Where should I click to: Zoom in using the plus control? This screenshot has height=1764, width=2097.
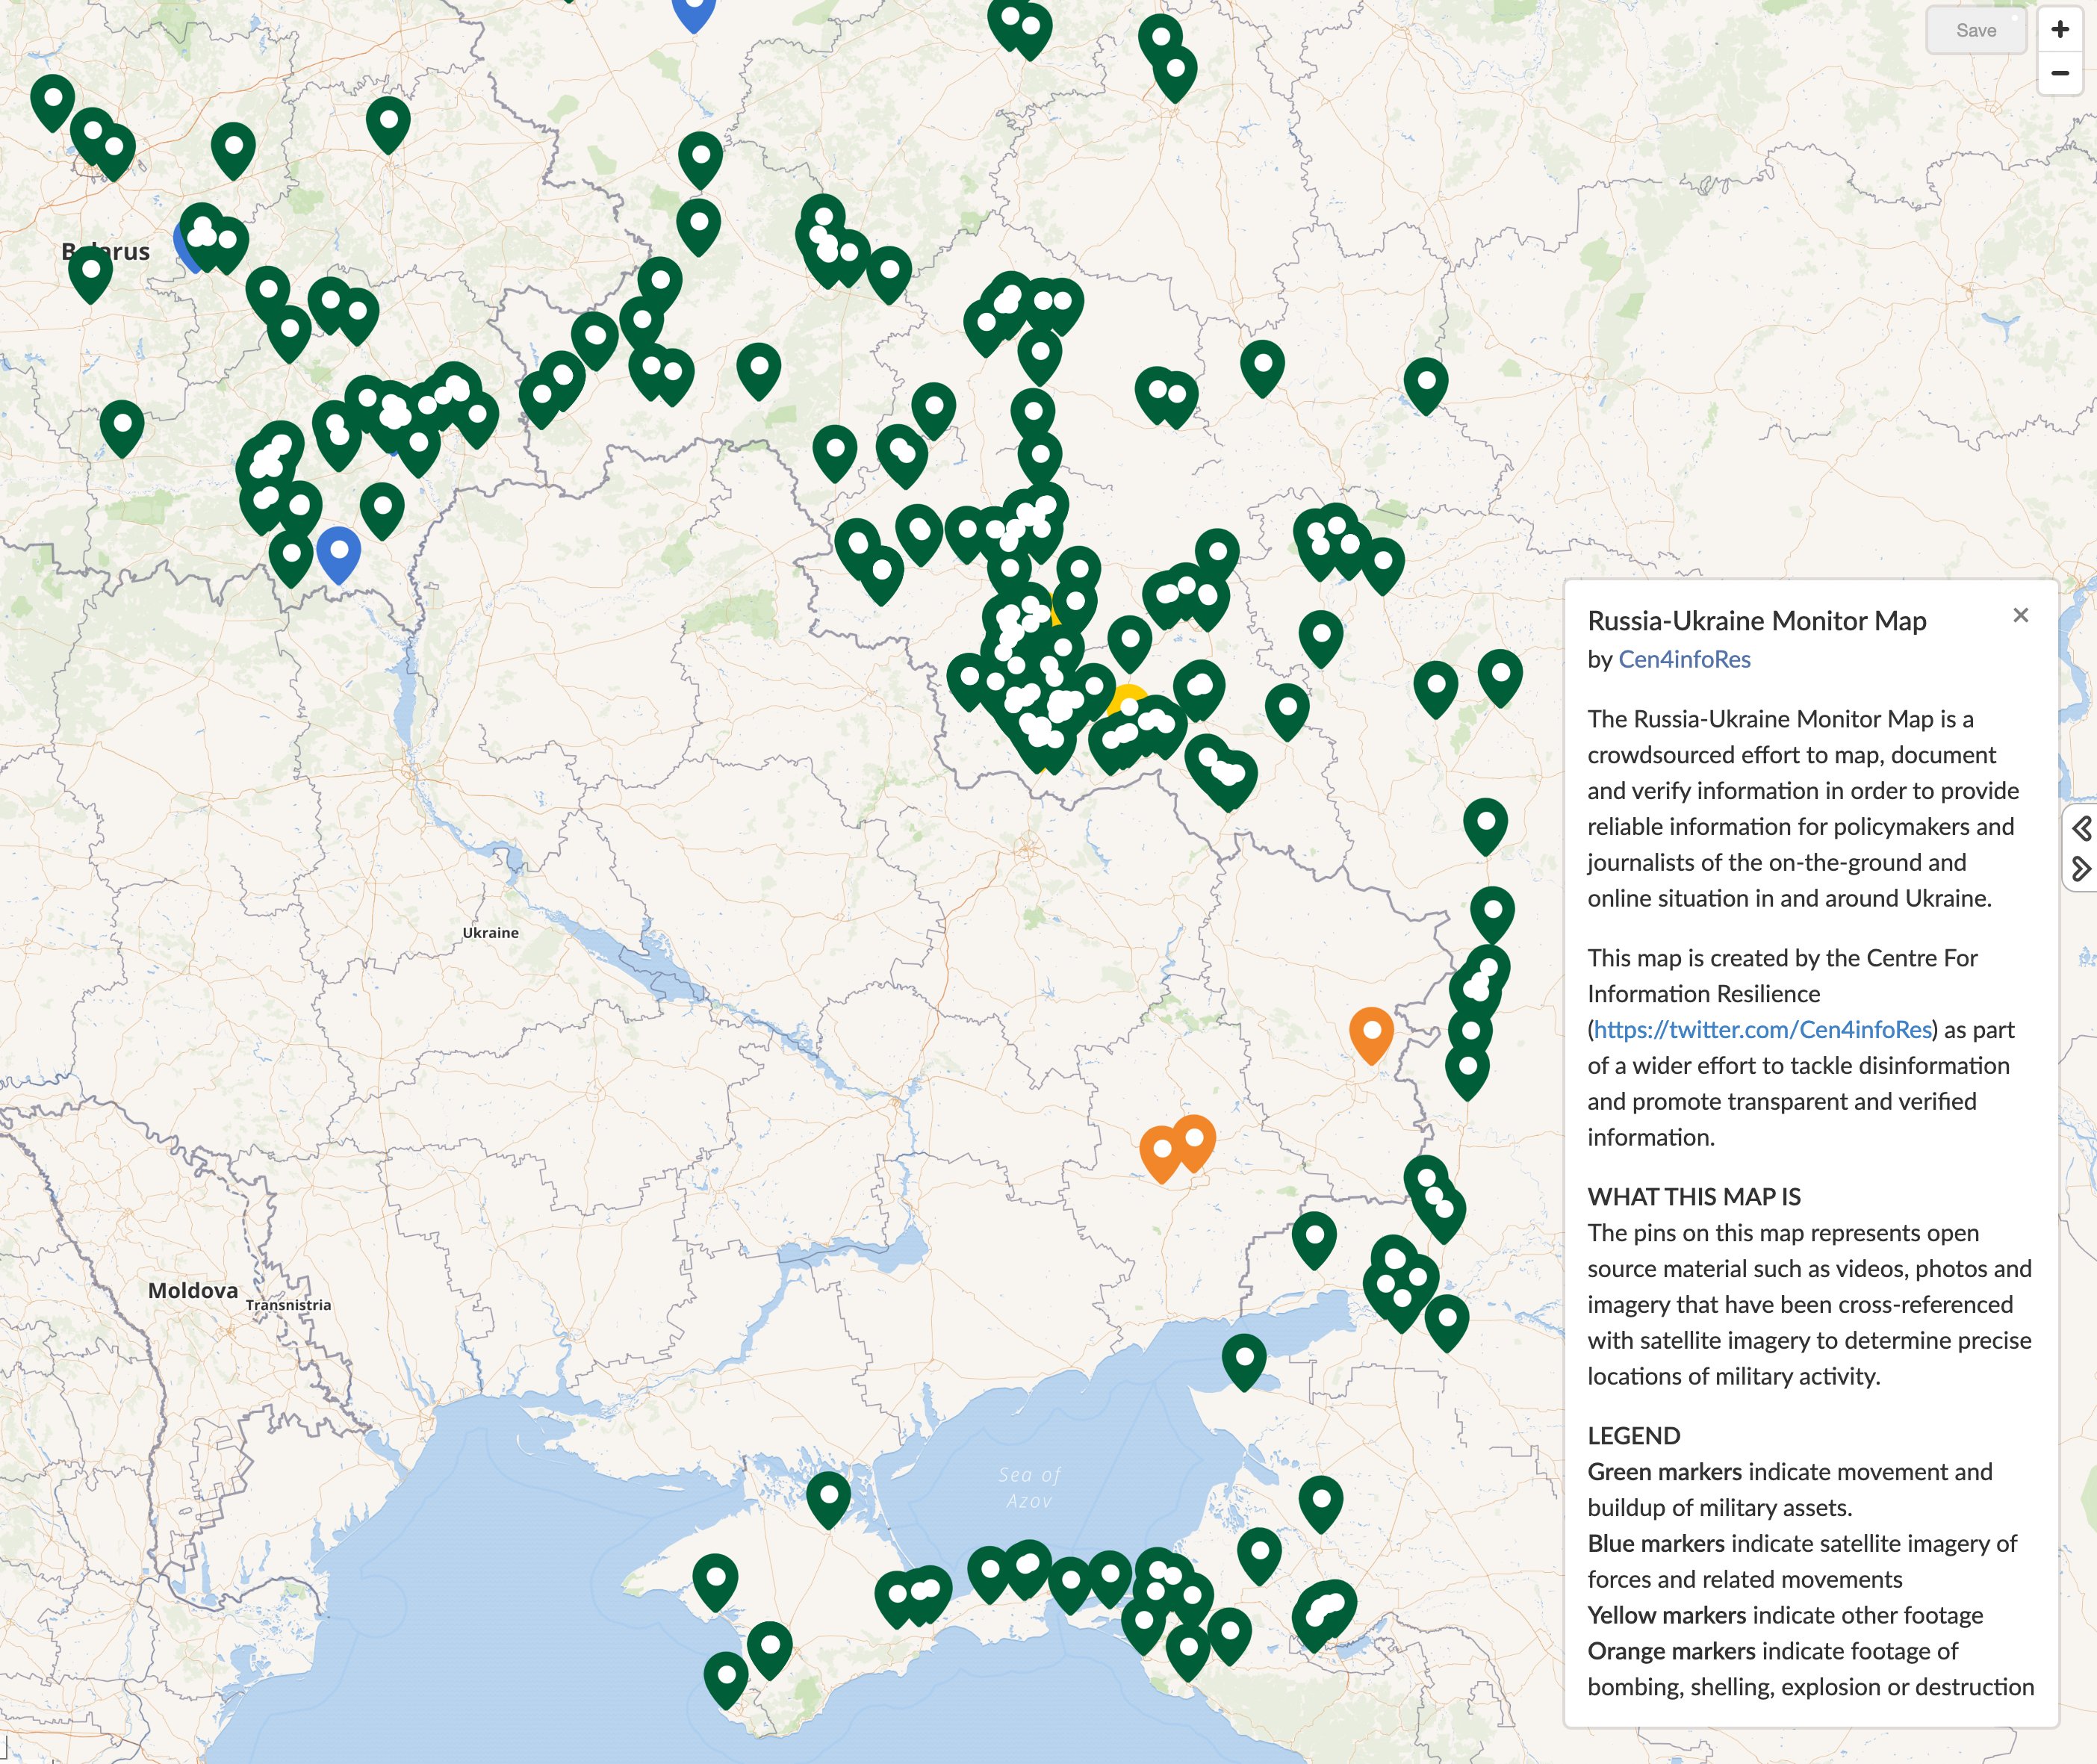point(2059,30)
